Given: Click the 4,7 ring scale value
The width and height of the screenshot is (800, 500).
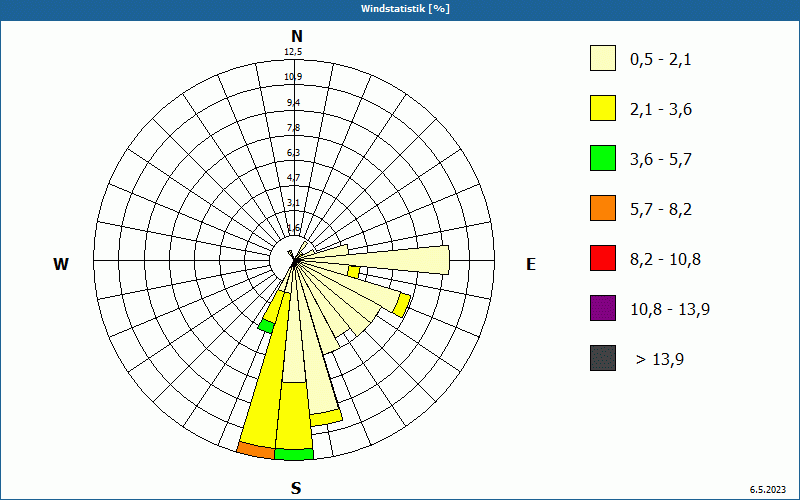Looking at the screenshot, I should [x=293, y=178].
